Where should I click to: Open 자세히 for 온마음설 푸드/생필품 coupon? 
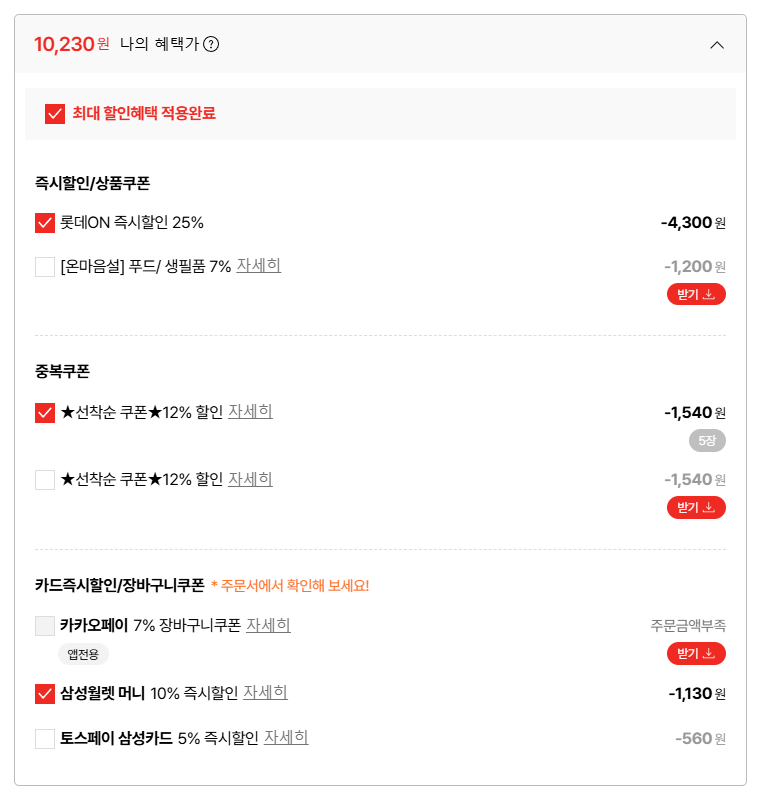coord(258,266)
